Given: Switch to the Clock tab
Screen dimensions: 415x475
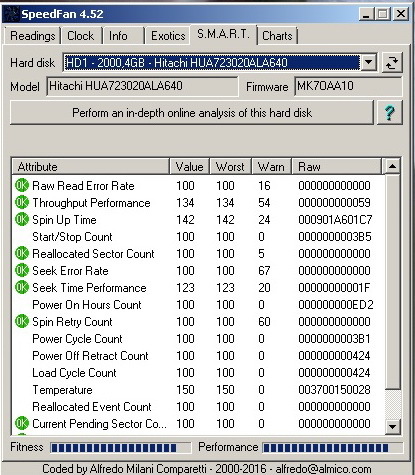Looking at the screenshot, I should [81, 36].
